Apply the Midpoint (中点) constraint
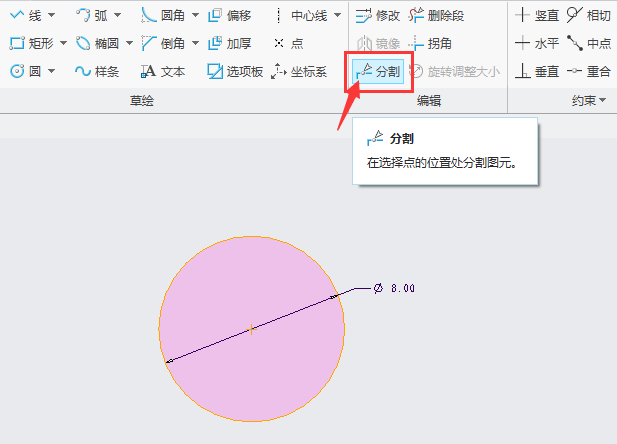 589,43
